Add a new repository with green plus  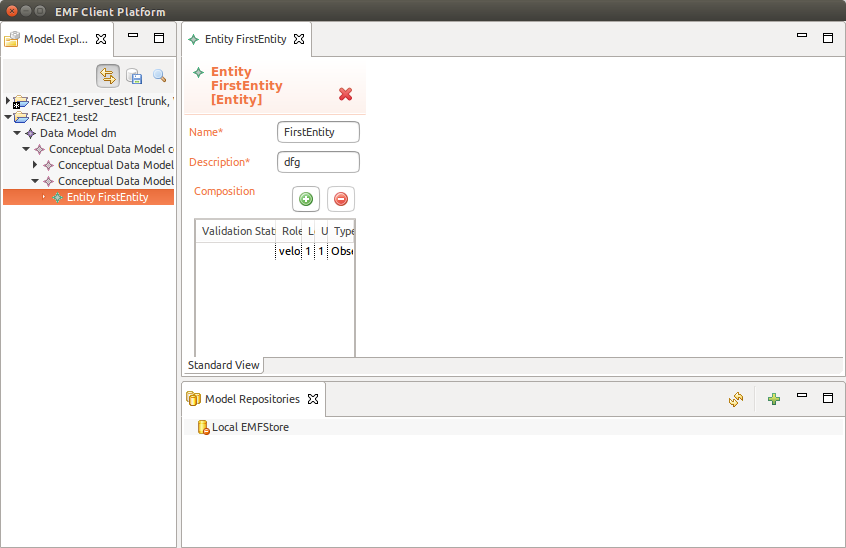(x=774, y=399)
